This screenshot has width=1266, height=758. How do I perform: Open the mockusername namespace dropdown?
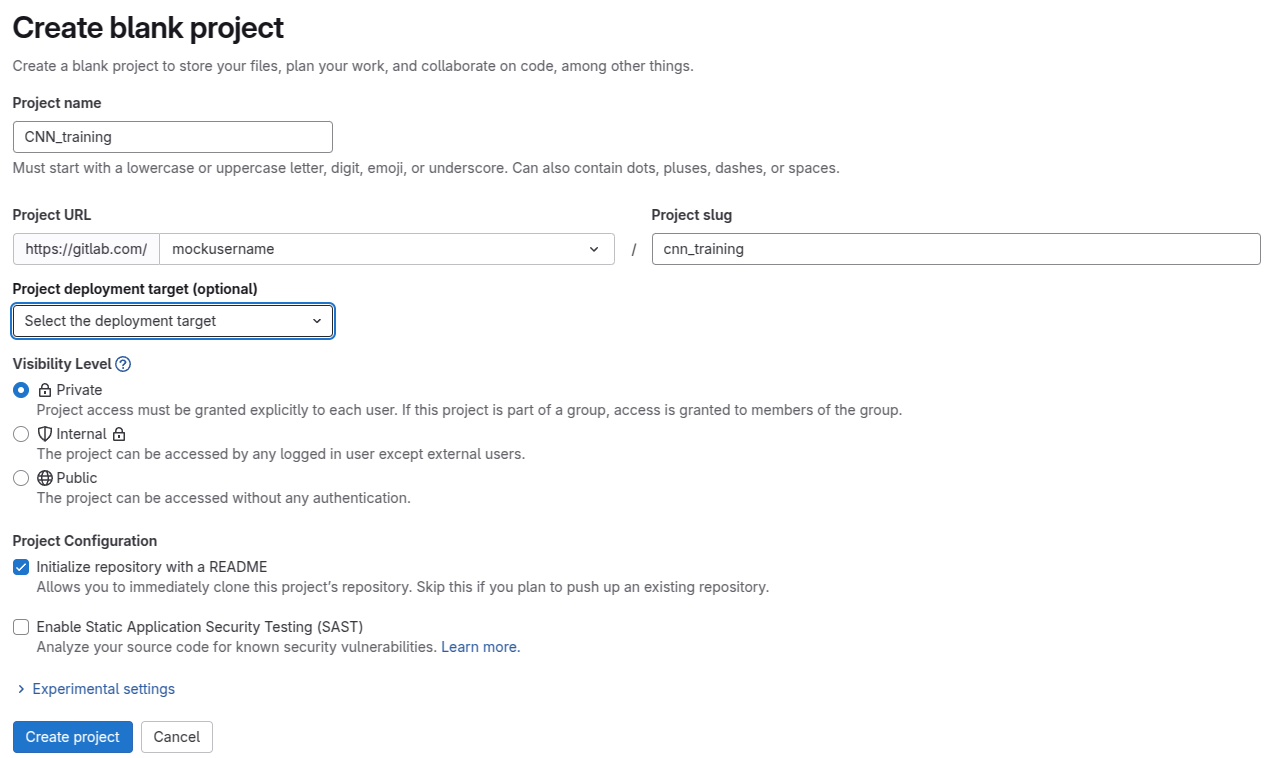tap(386, 249)
